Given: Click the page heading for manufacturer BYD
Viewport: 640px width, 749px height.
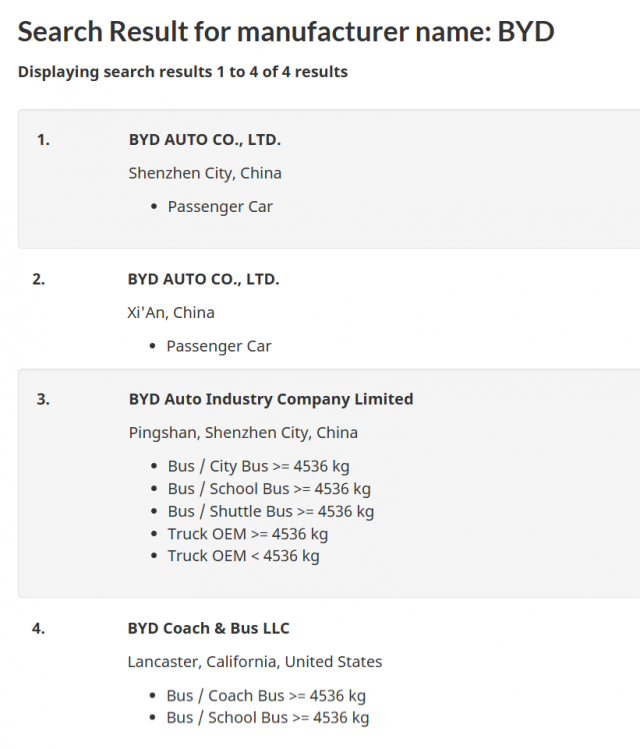Looking at the screenshot, I should tap(286, 31).
